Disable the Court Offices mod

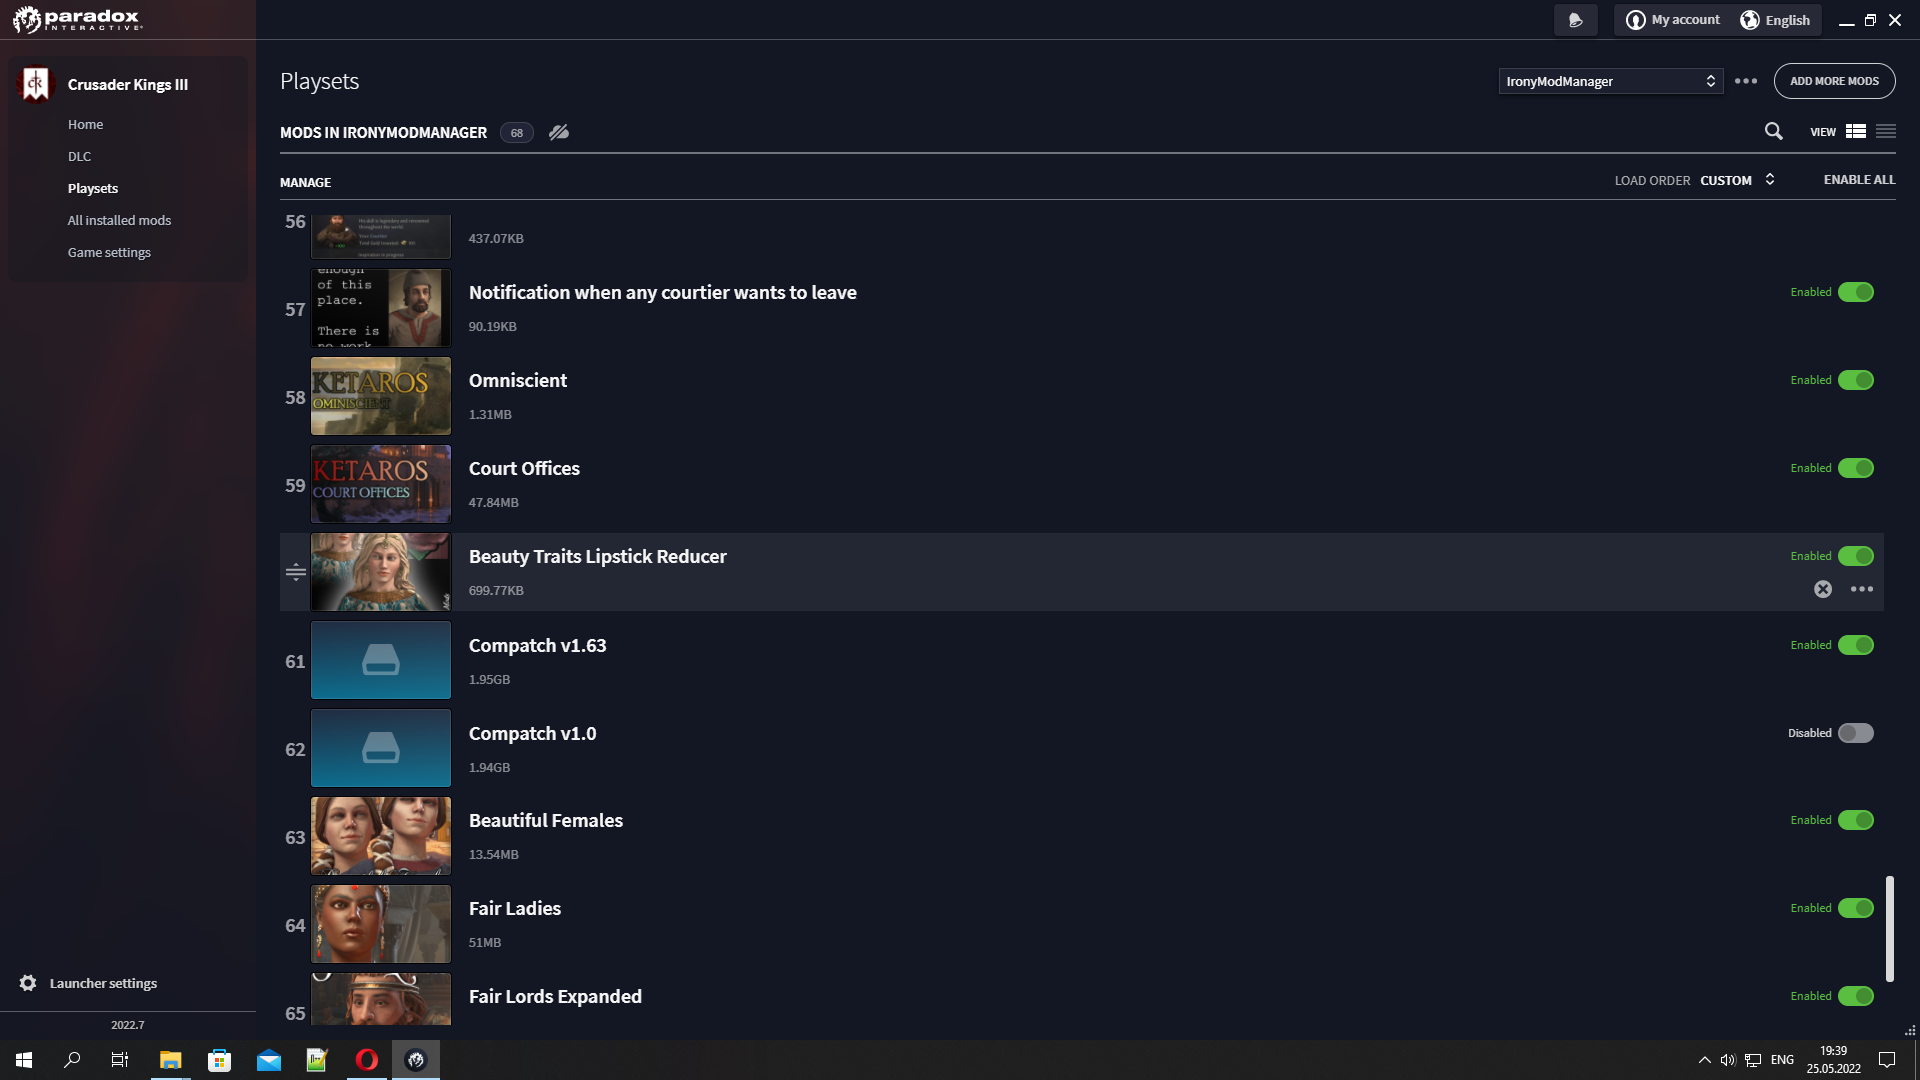[1856, 468]
